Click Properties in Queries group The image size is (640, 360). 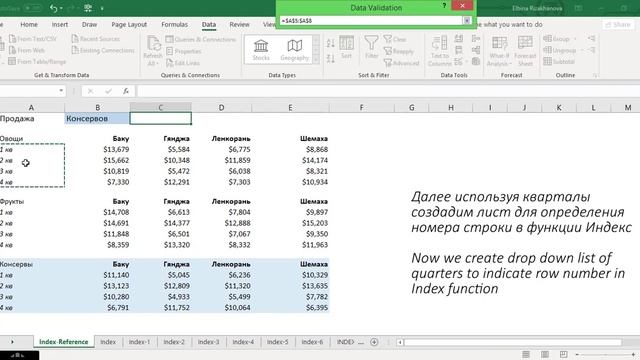184,51
